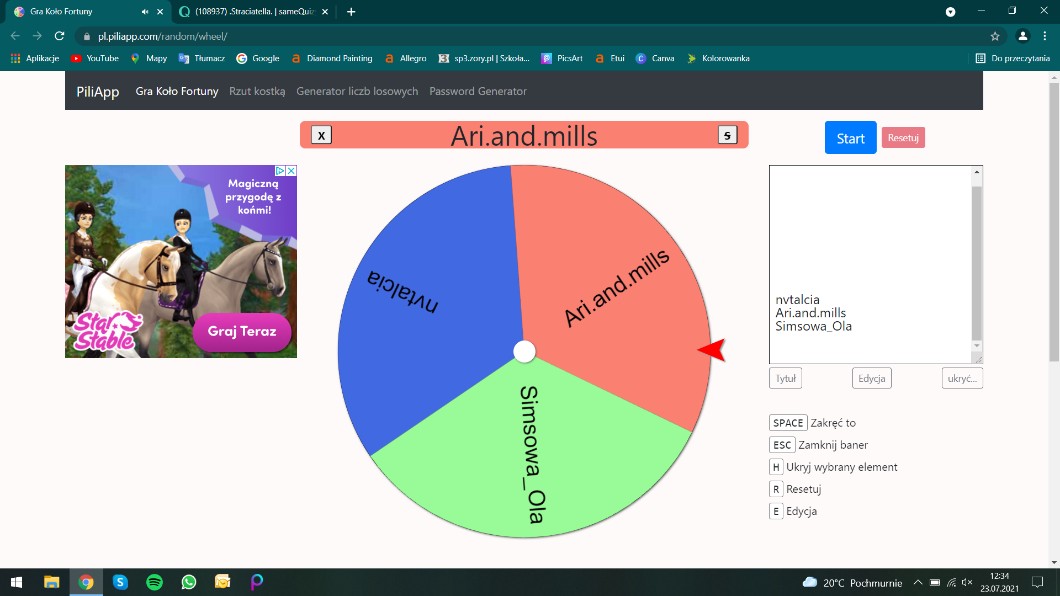Open the Chrome three-dot menu
Image resolution: width=1060 pixels, height=596 pixels.
(1045, 36)
